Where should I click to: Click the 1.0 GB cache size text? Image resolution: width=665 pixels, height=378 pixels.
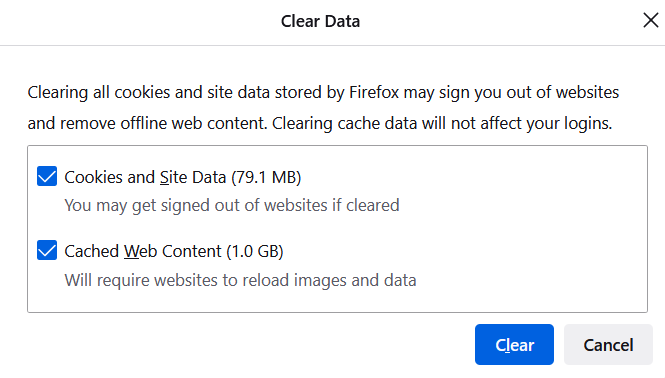(254, 251)
